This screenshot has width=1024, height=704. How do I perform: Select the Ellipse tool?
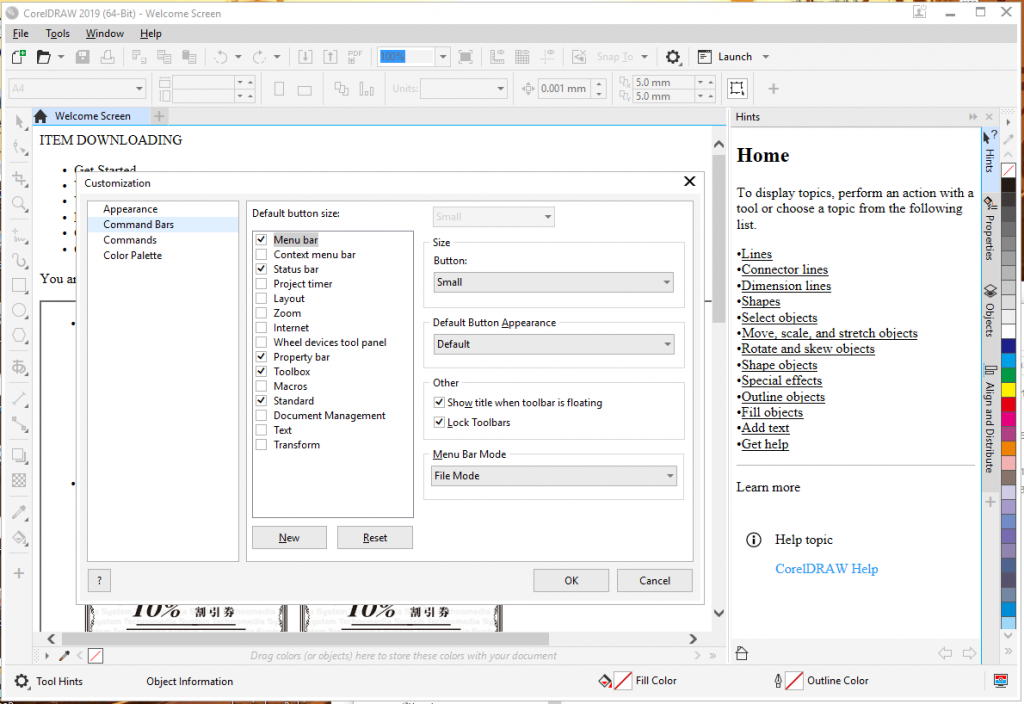click(x=20, y=310)
